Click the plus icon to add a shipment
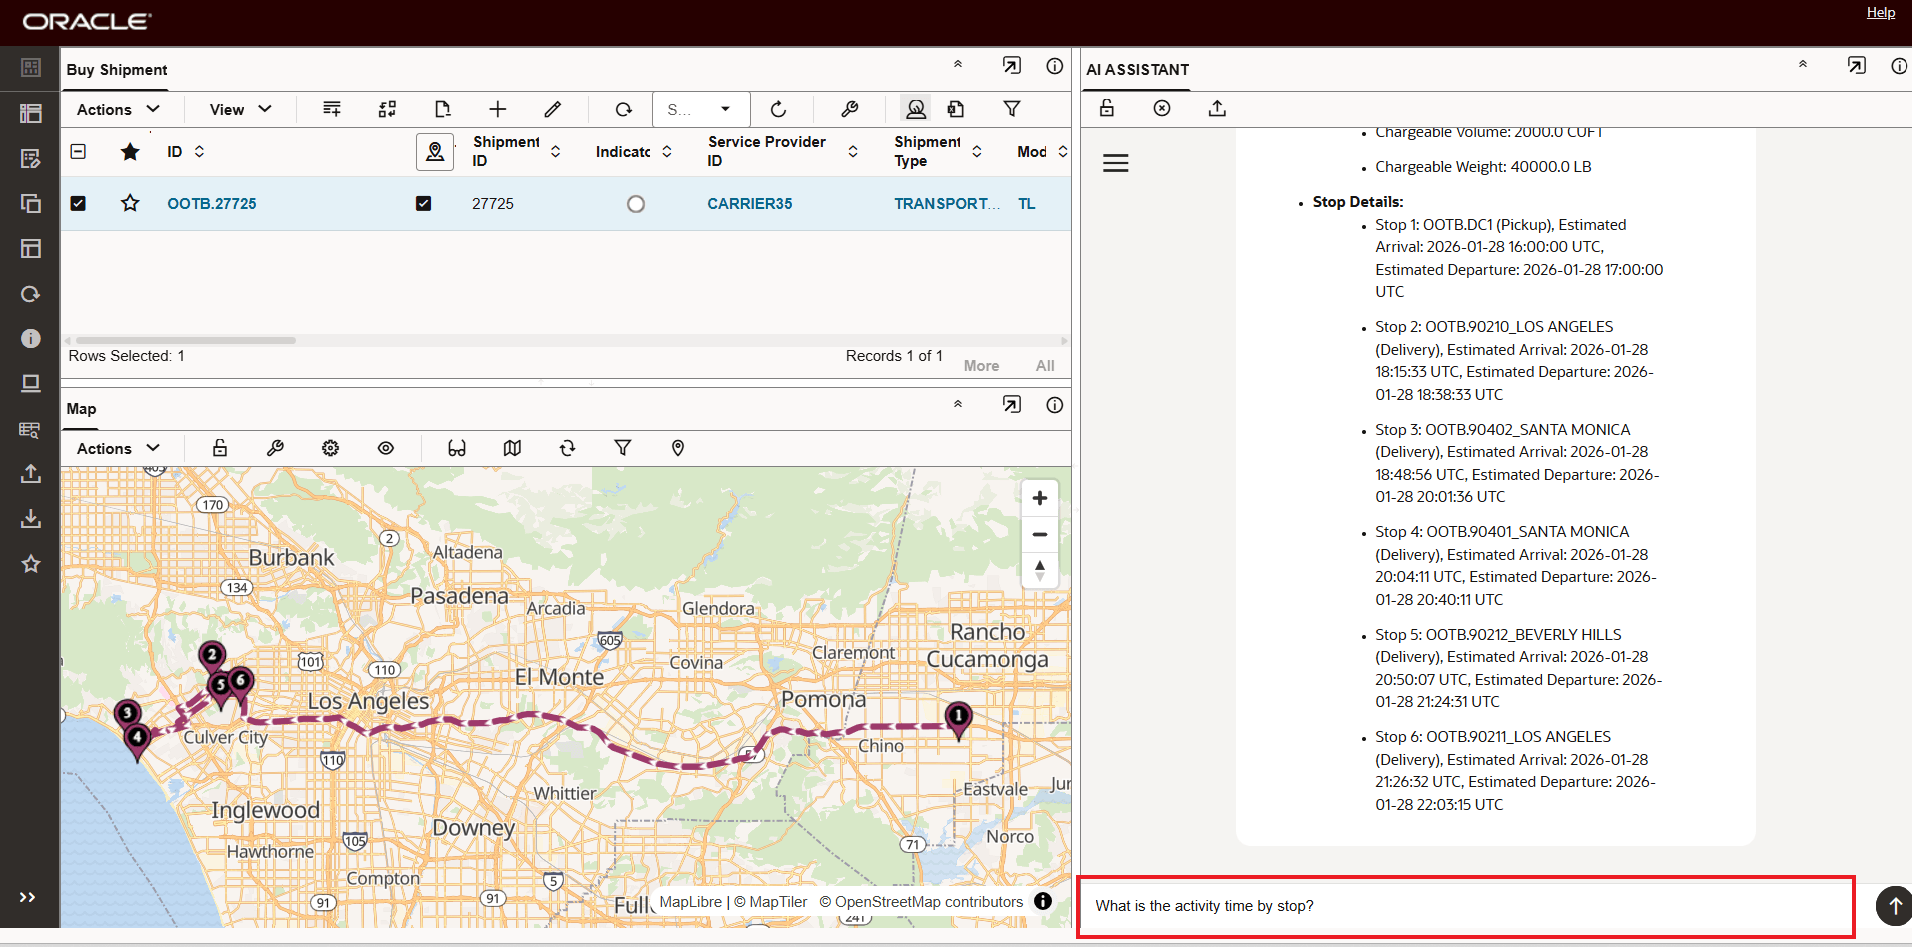The height and width of the screenshot is (947, 1912). coord(497,109)
